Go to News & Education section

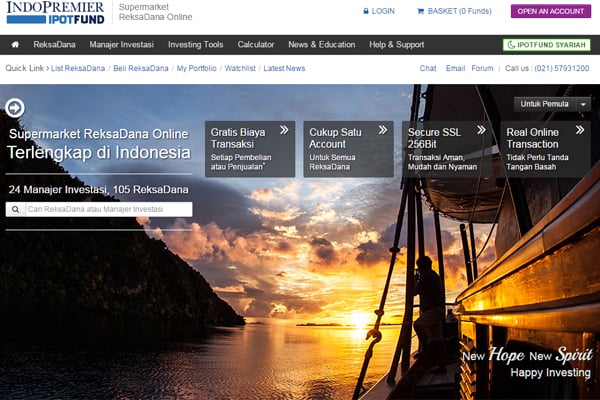point(321,45)
